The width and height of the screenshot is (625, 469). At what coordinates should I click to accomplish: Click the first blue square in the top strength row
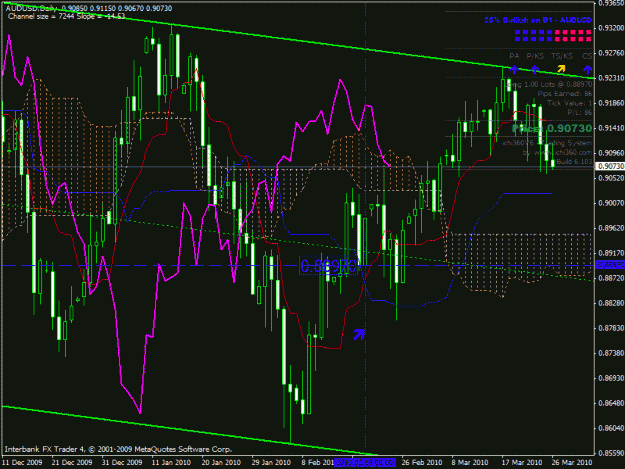pos(517,32)
